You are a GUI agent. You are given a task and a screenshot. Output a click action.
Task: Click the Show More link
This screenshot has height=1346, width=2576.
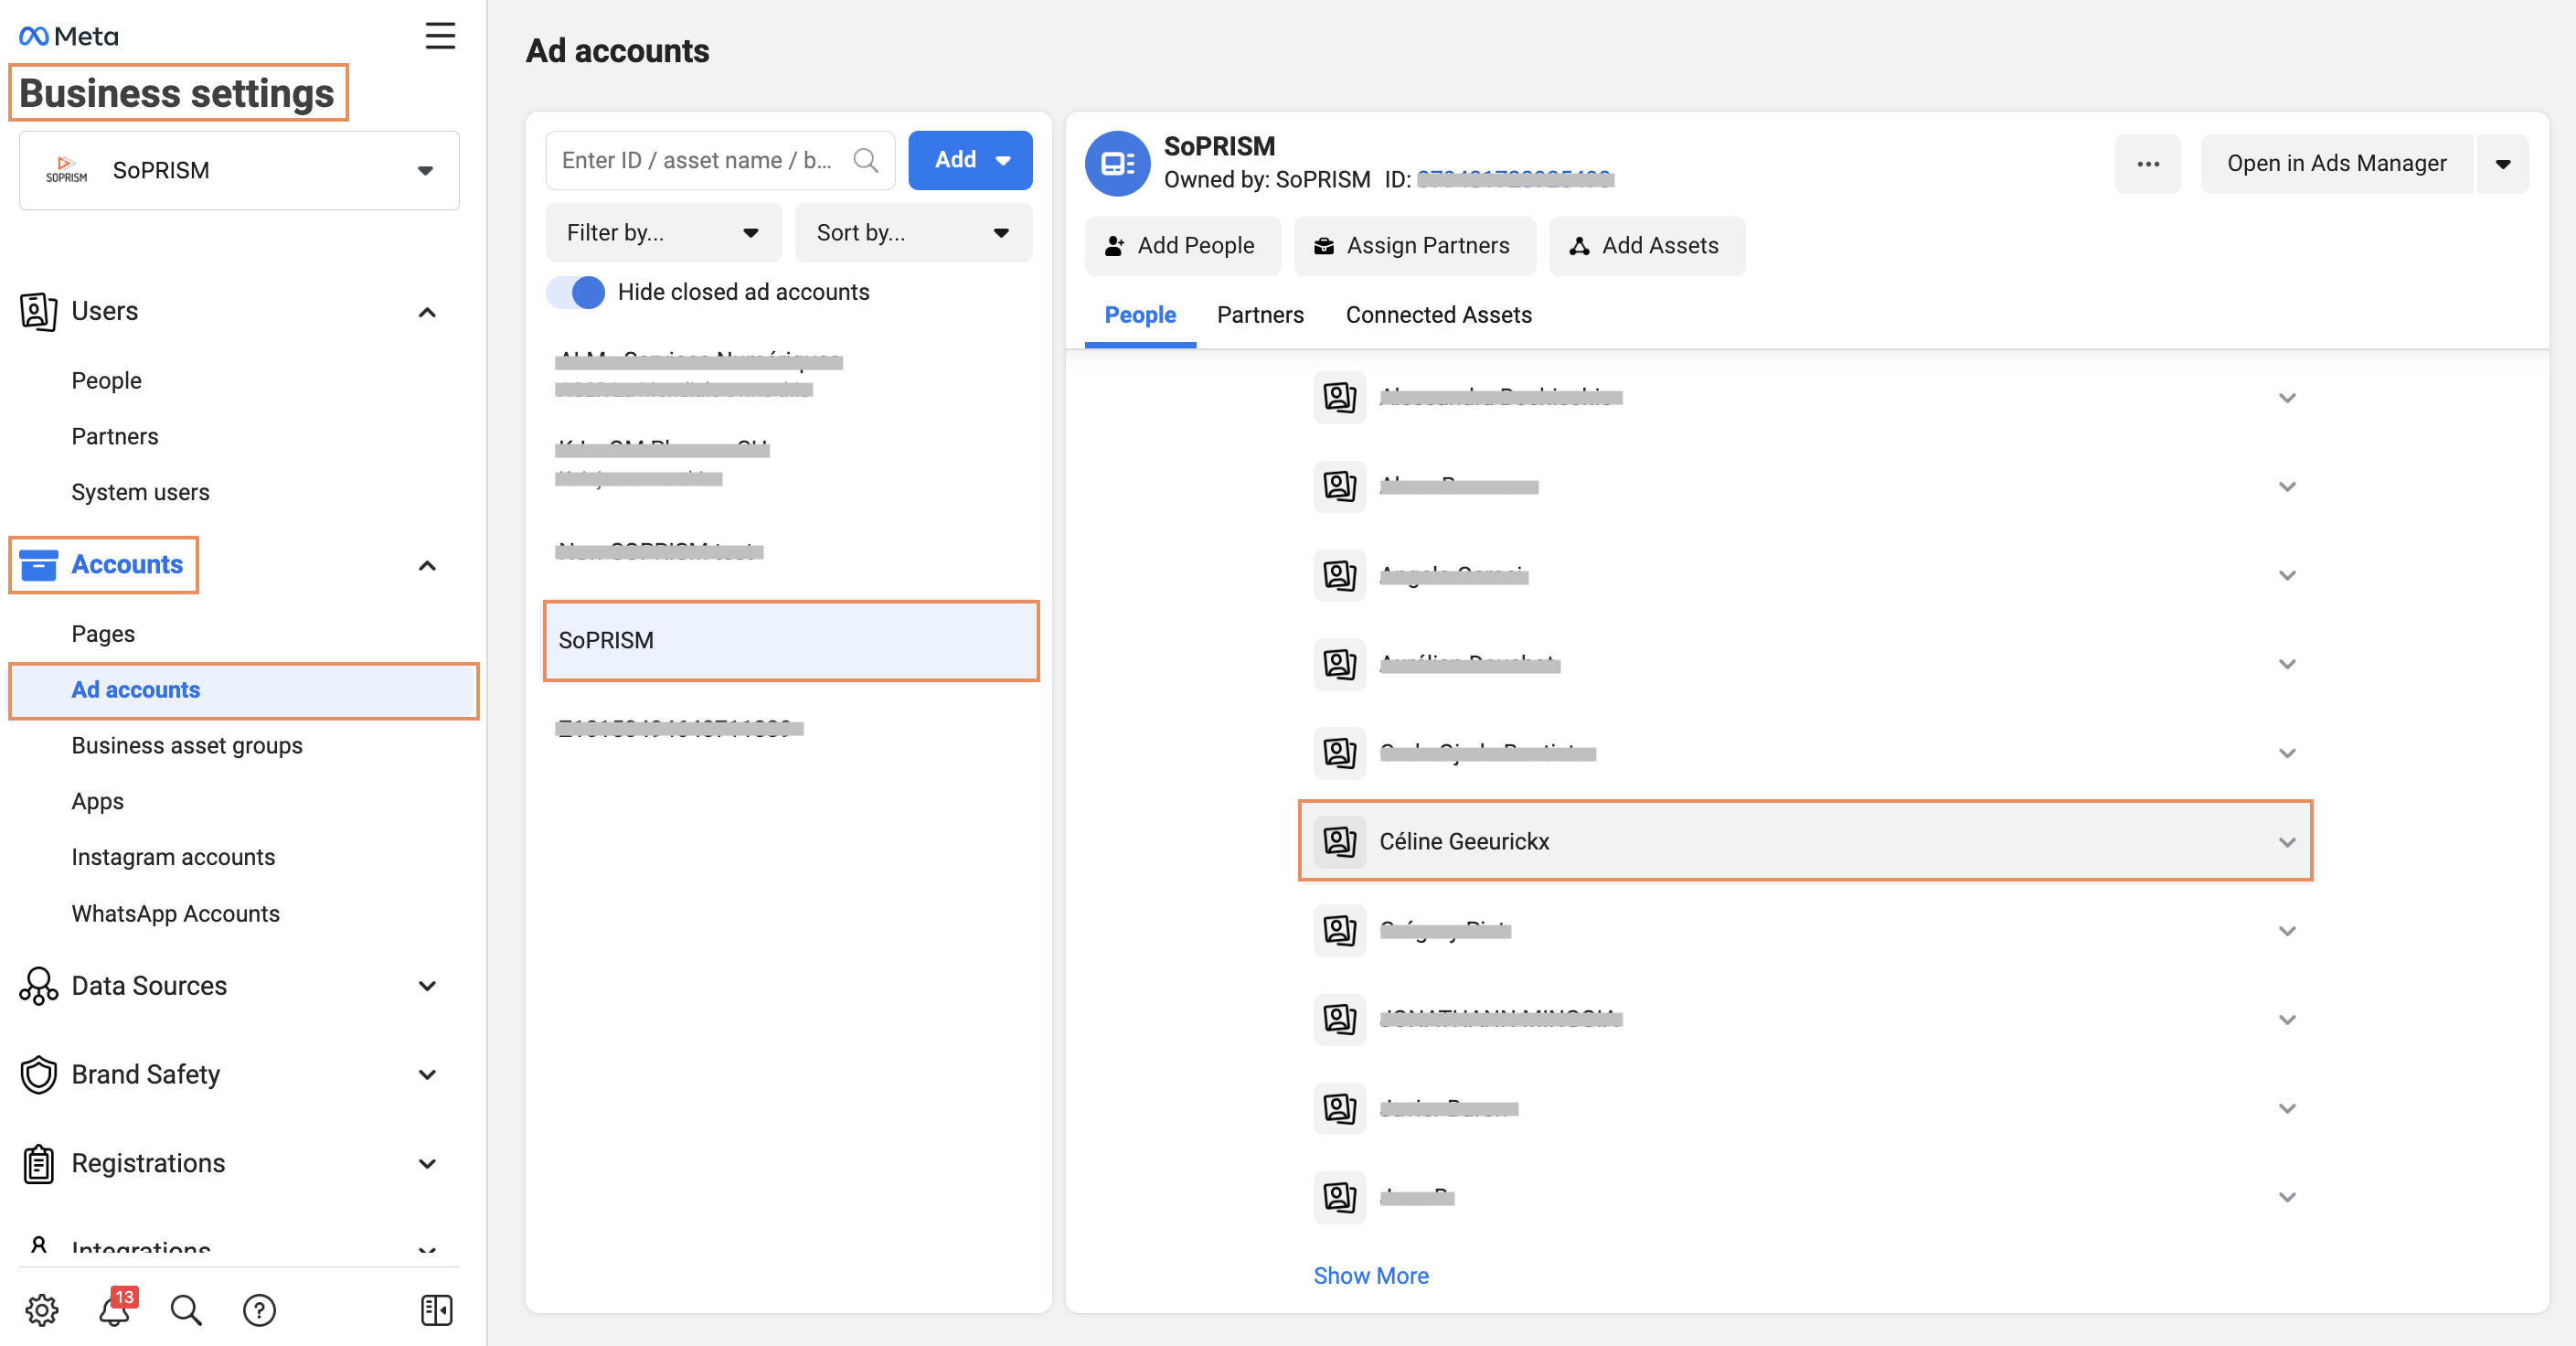tap(1370, 1276)
